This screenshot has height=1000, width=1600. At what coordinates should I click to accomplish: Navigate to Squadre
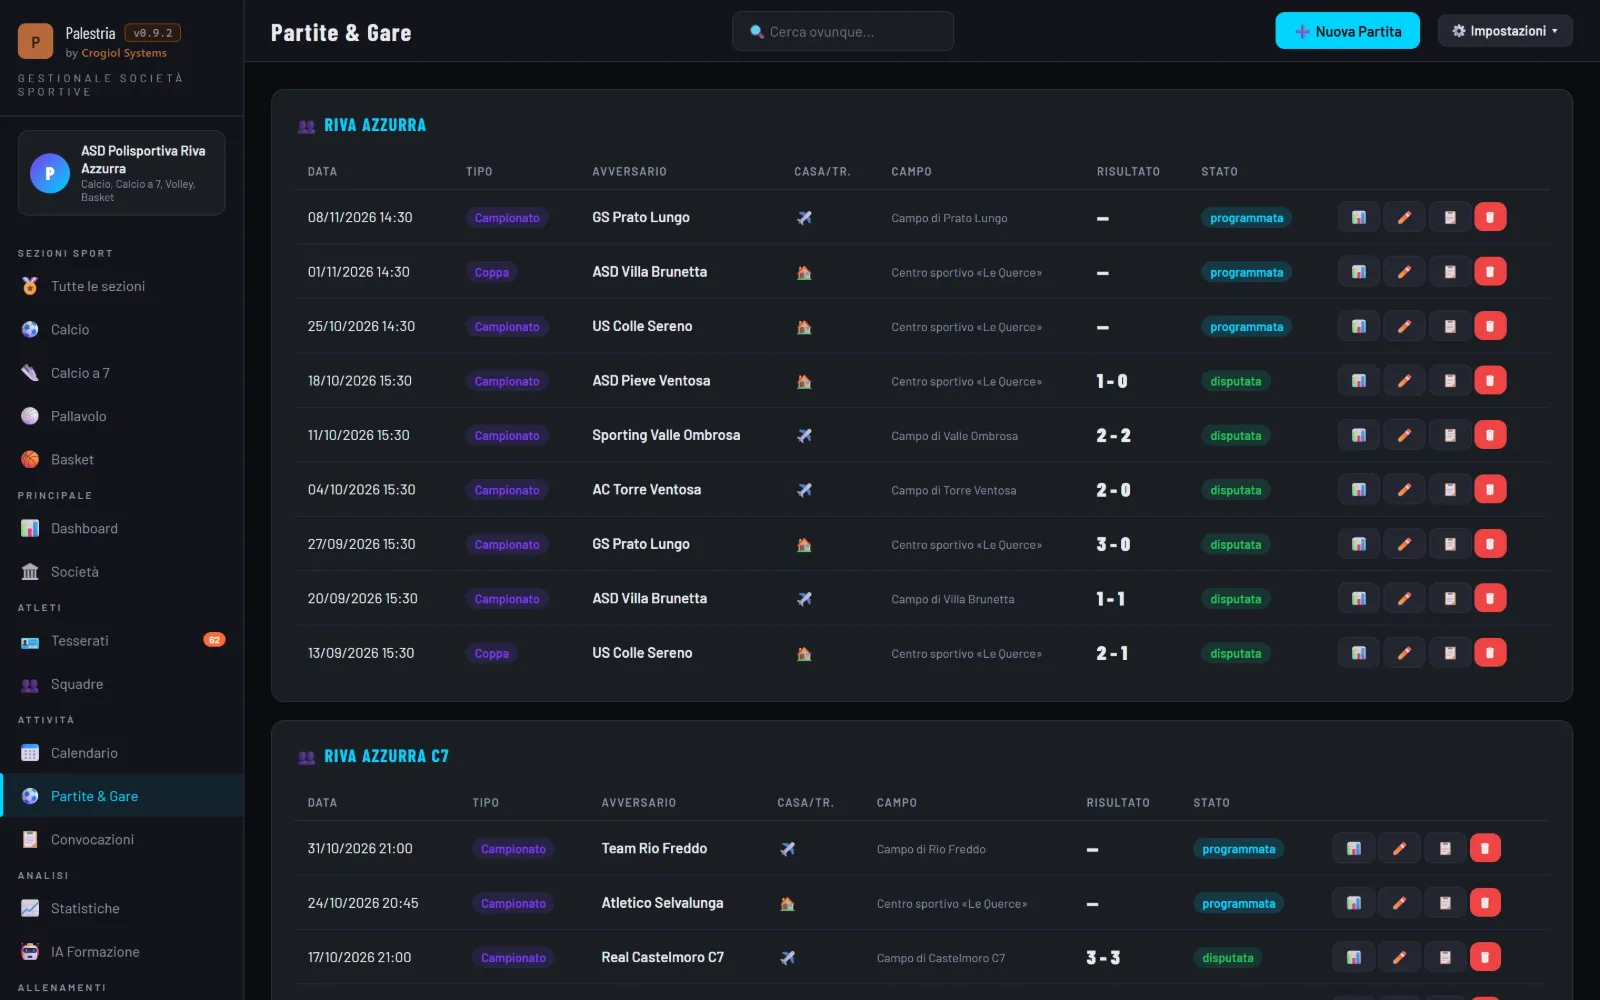click(122, 684)
